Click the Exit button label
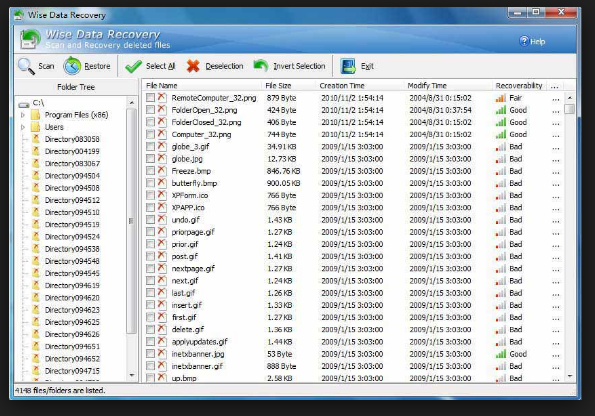Screen dimensions: 595x416 click(367, 66)
